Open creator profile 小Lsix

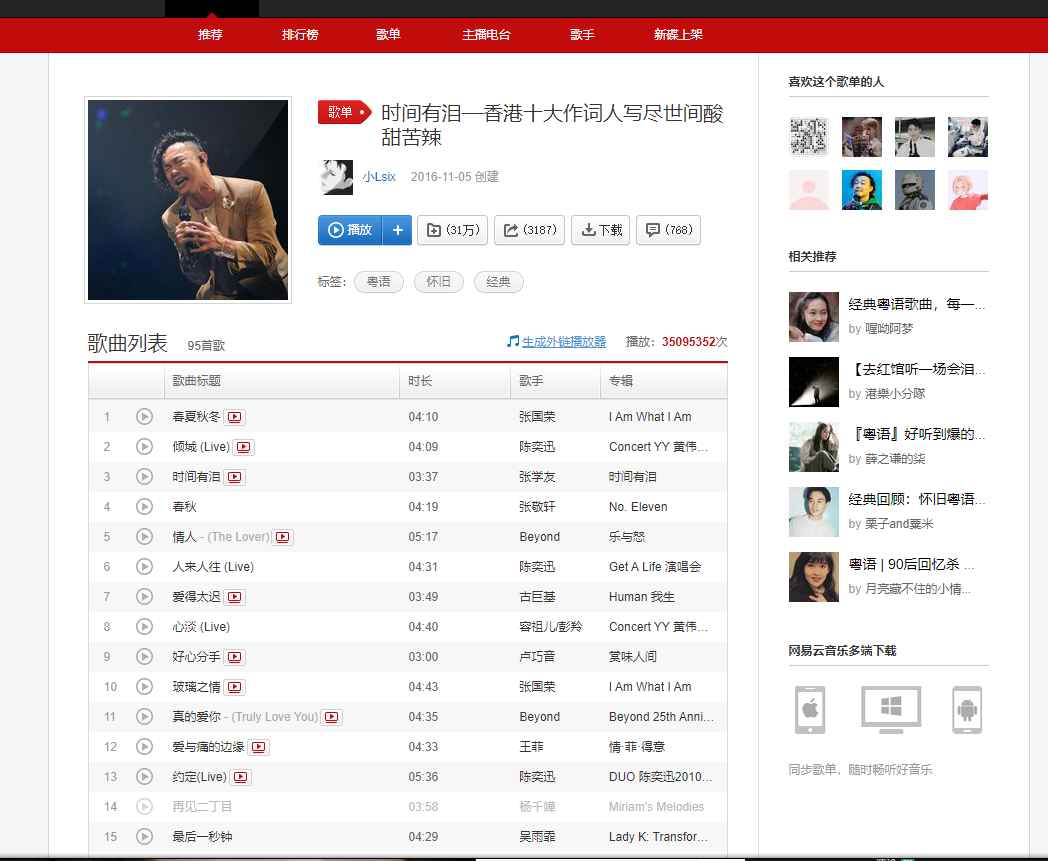[378, 177]
